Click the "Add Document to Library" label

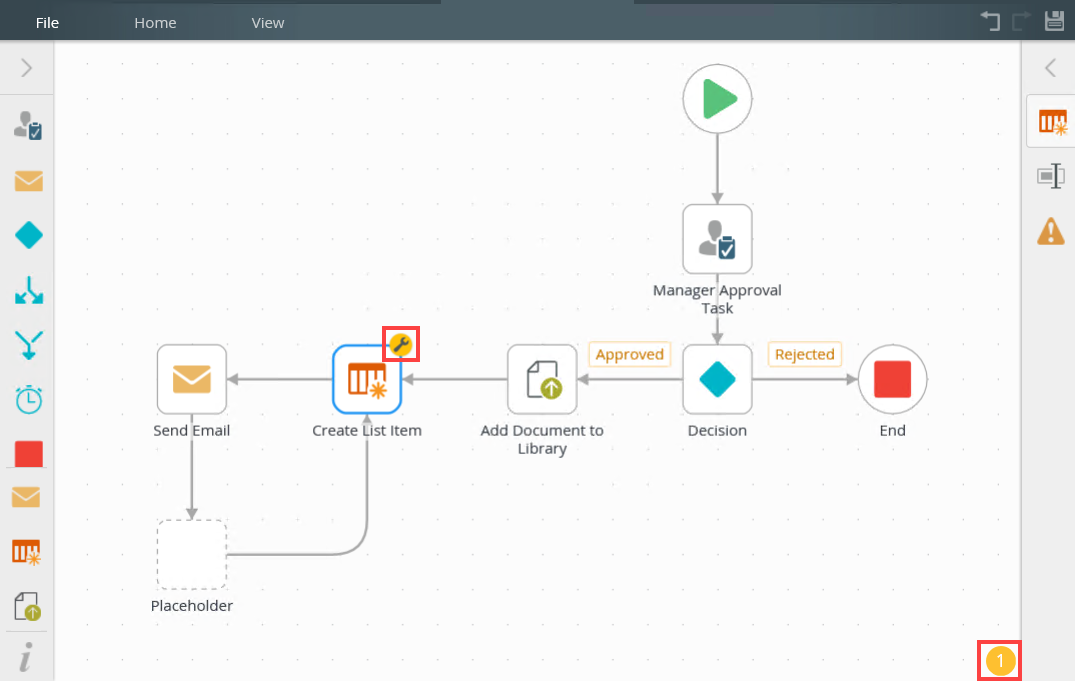click(x=542, y=439)
